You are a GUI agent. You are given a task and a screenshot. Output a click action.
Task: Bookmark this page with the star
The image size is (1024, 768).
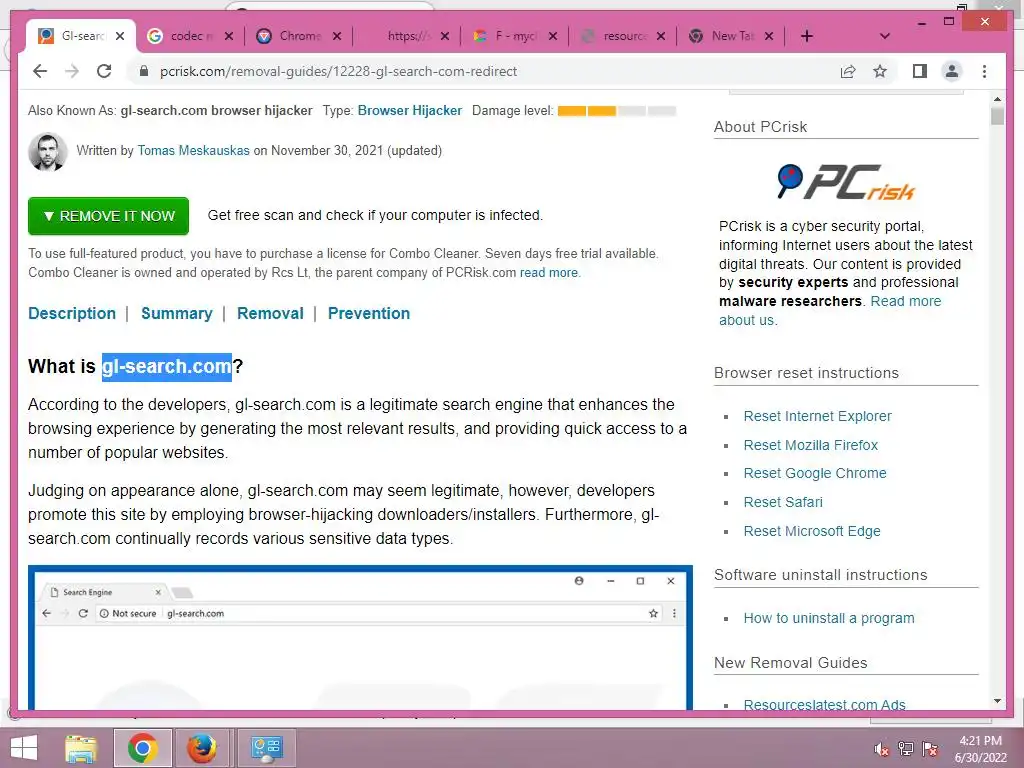tap(880, 71)
